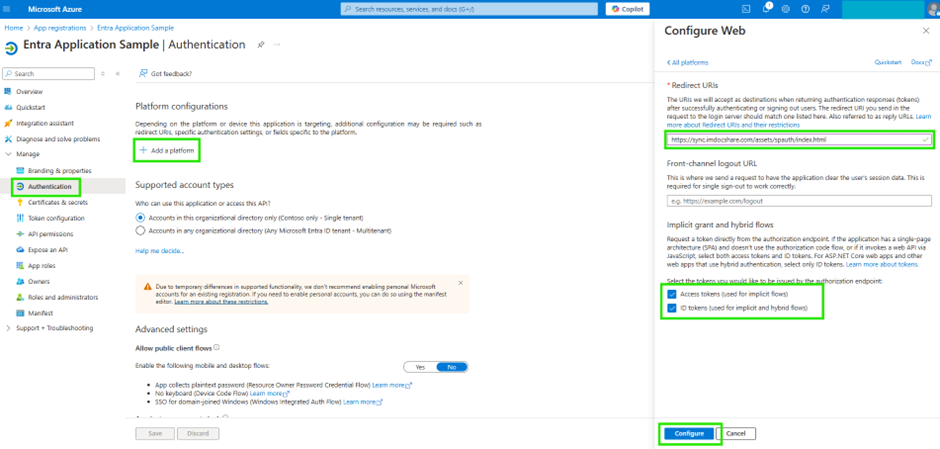Click info icon next to Allow public client flows
The height and width of the screenshot is (449, 940).
click(x=216, y=347)
